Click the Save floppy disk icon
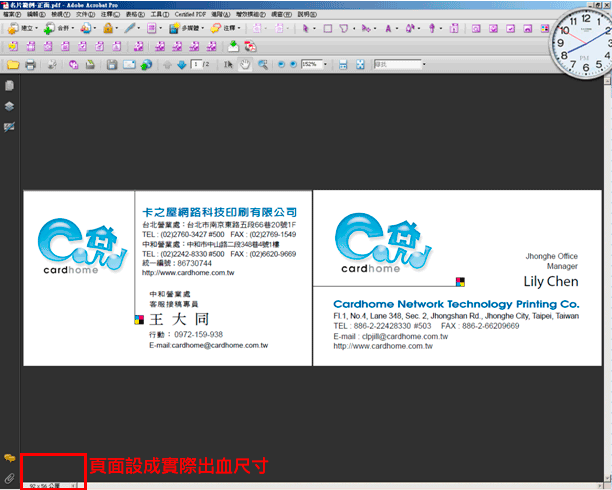This screenshot has width=612, height=490. click(112, 64)
